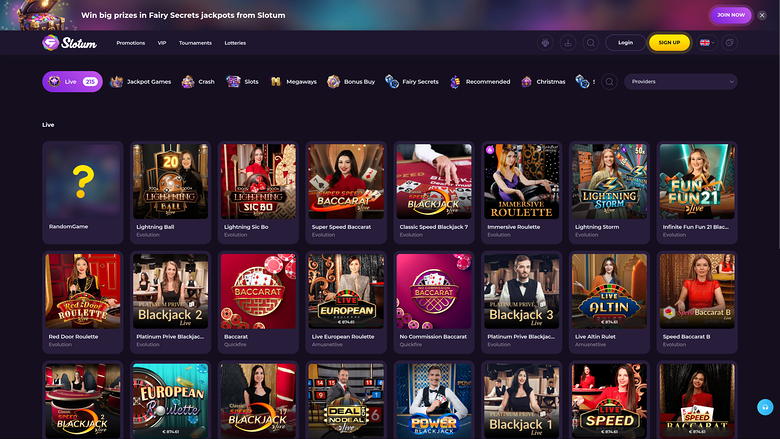
Task: Open the Speed Baccarat B thumbnail
Action: click(697, 291)
